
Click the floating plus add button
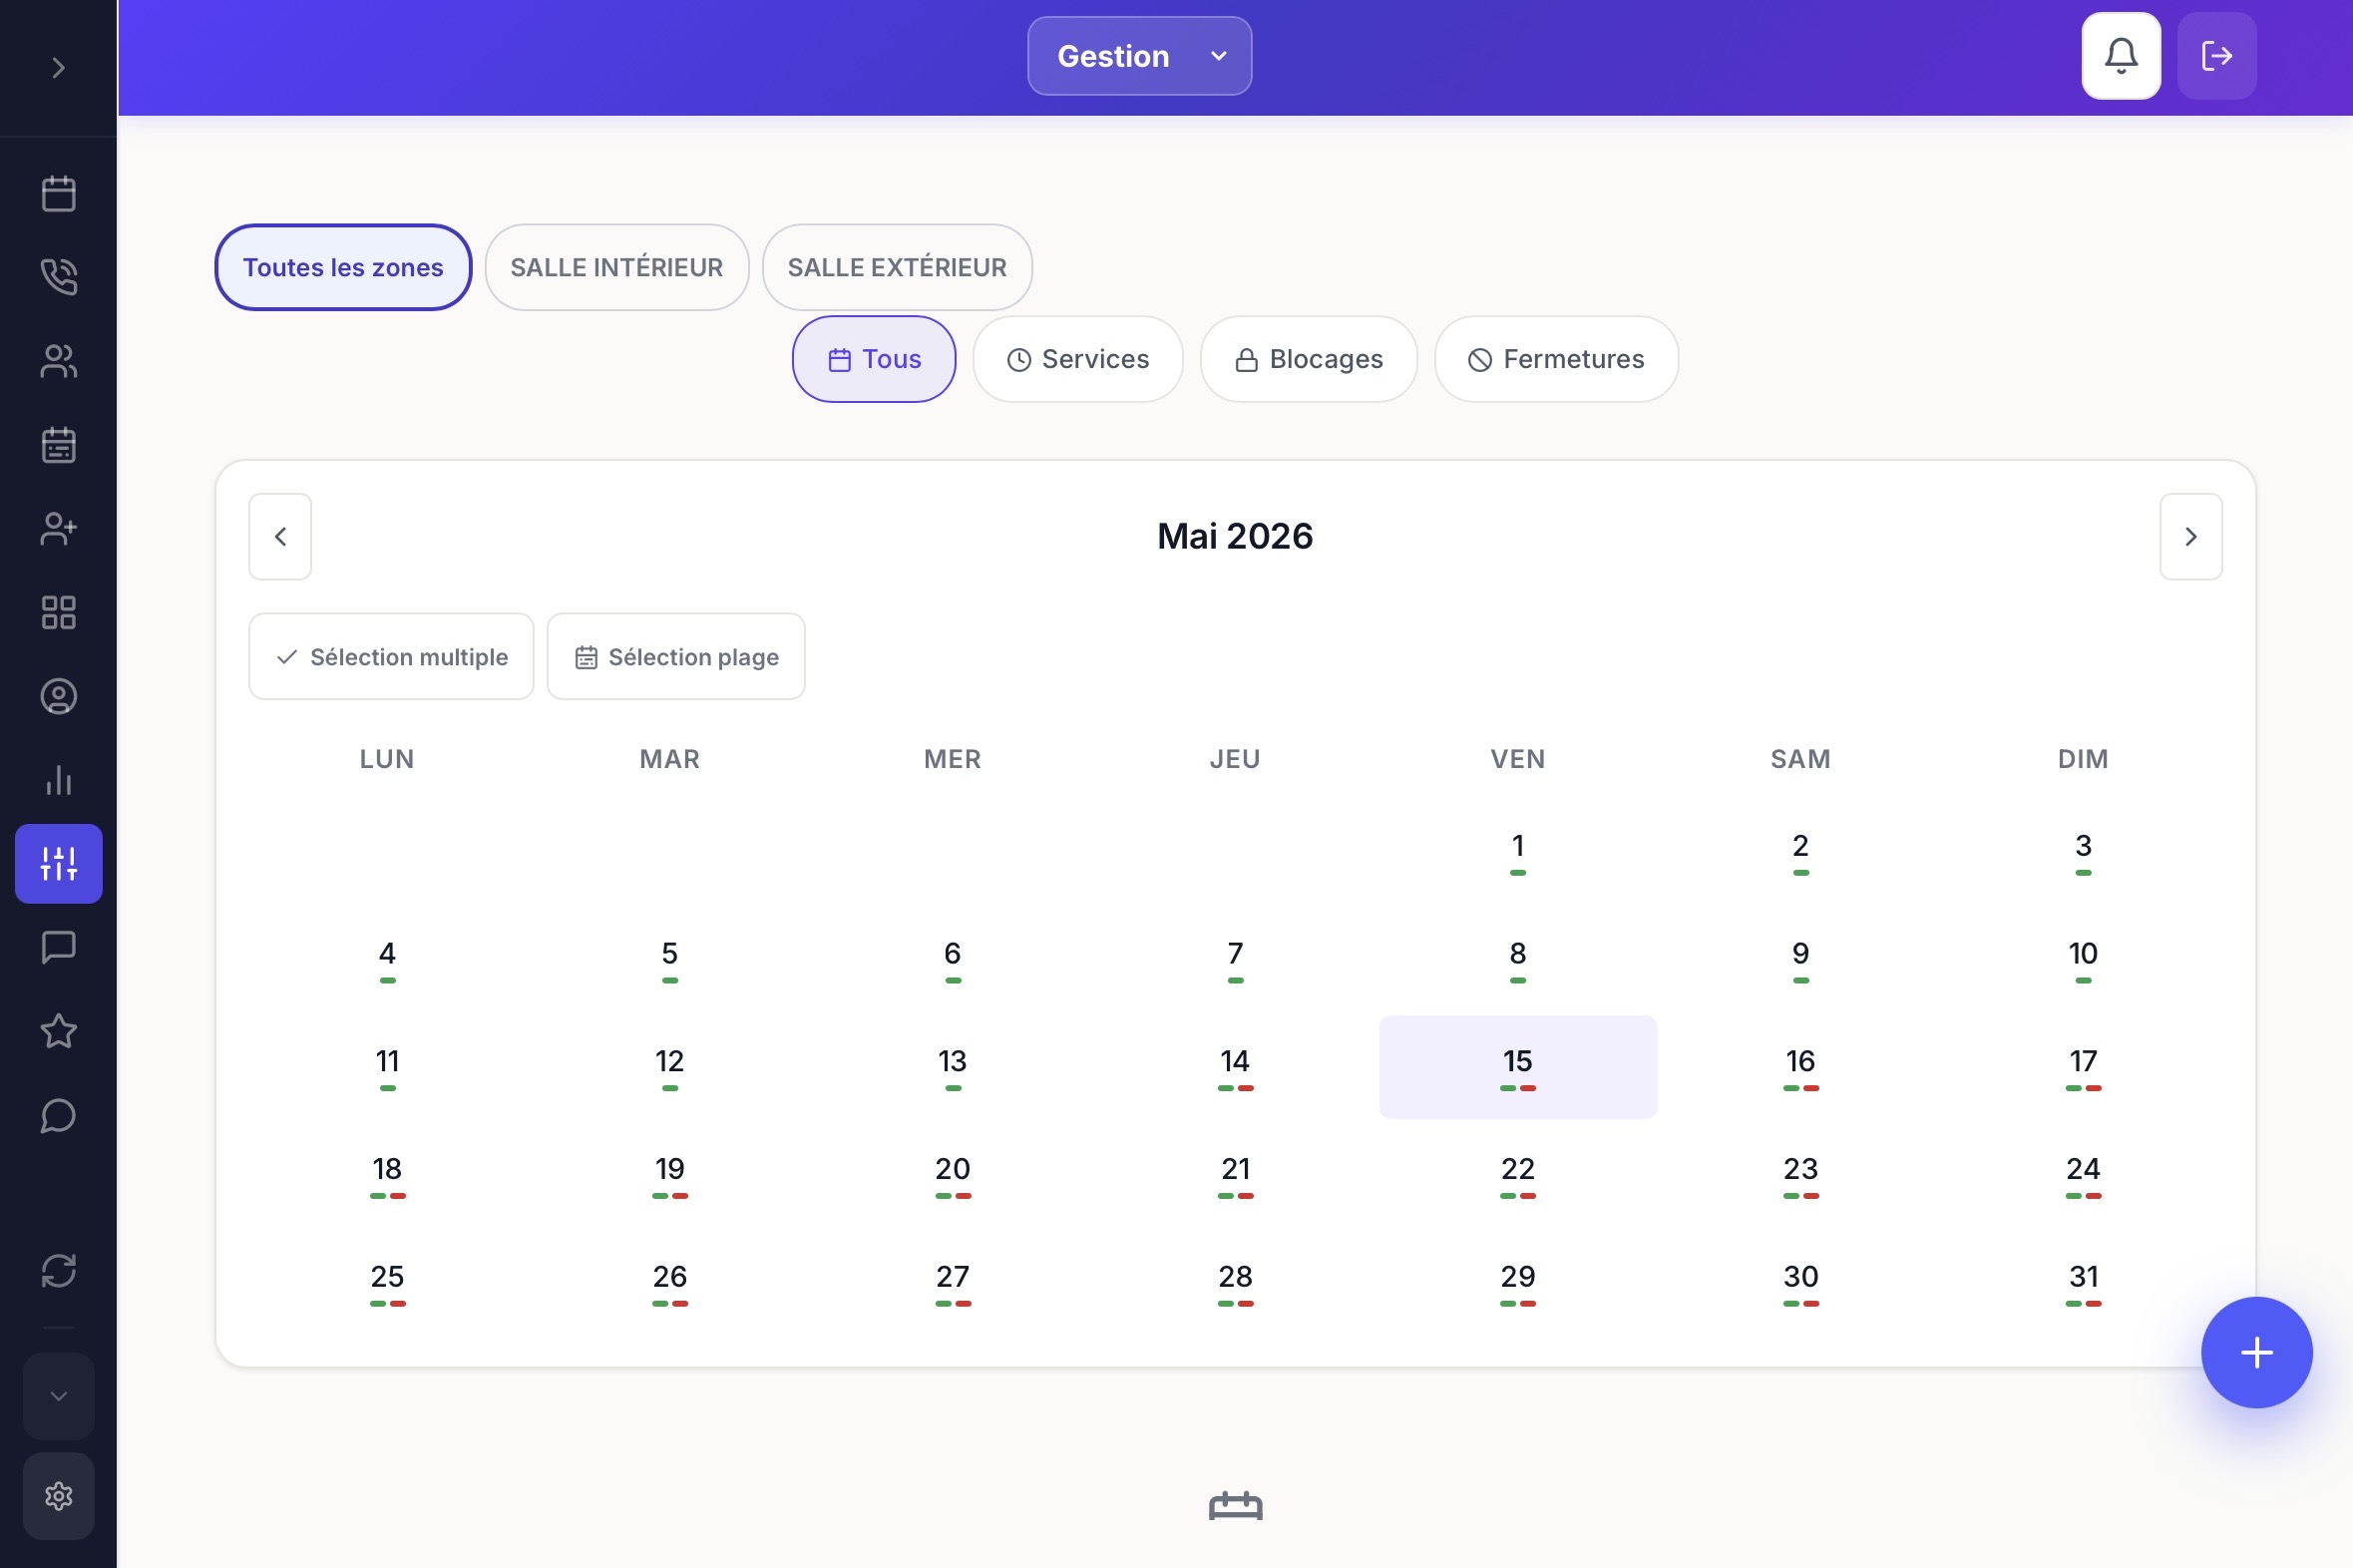pos(2257,1353)
